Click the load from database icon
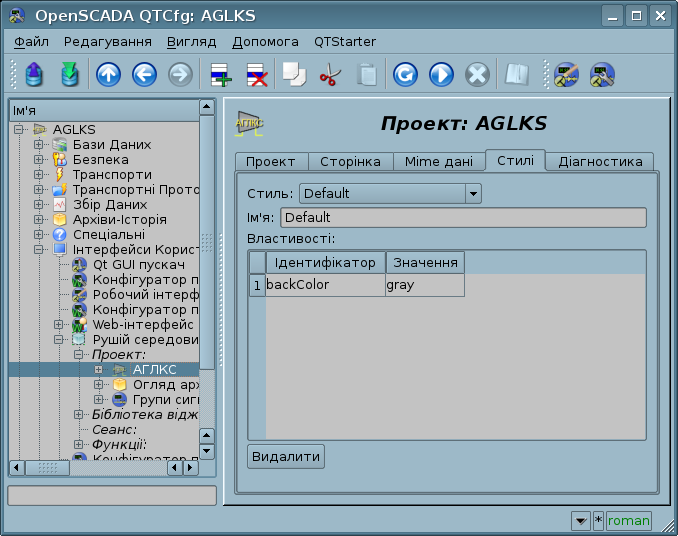The height and width of the screenshot is (536, 678). [35, 74]
